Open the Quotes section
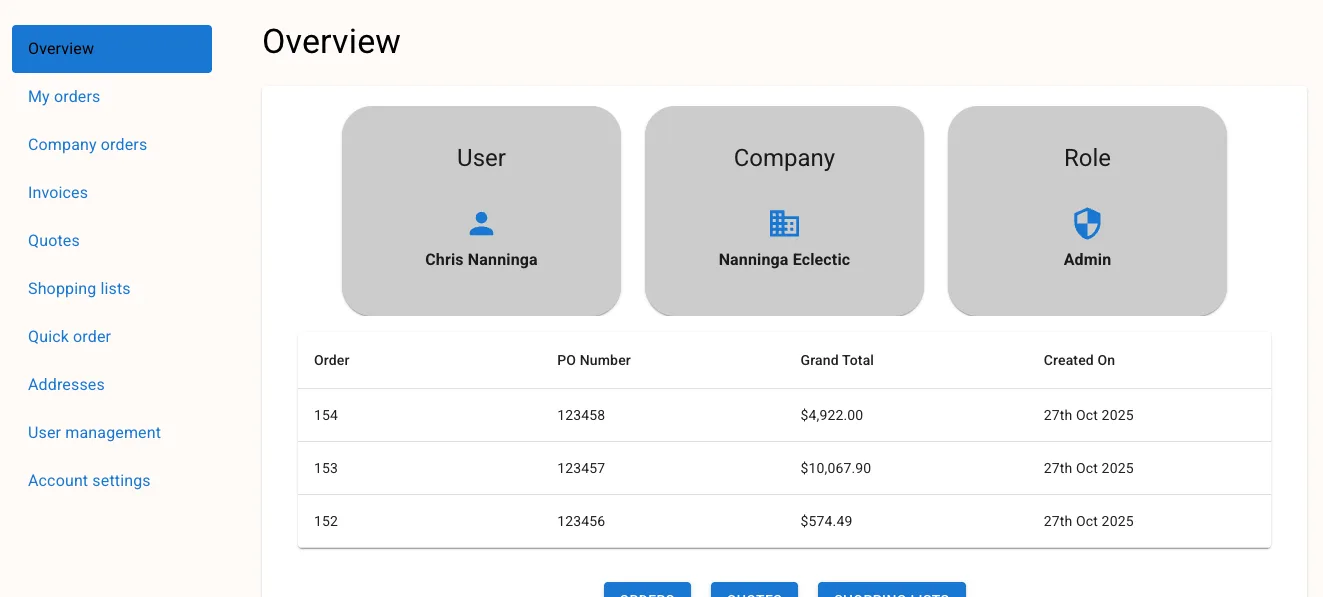 click(53, 240)
